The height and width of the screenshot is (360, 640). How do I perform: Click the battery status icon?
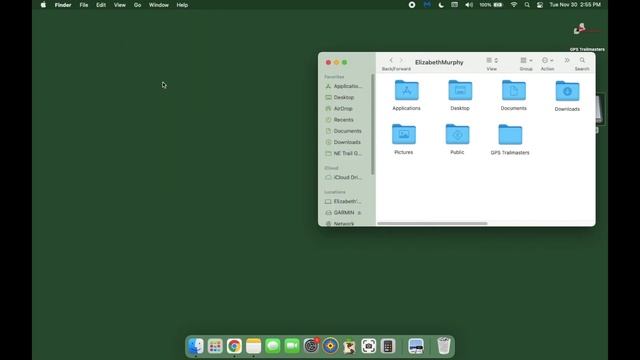point(491,5)
